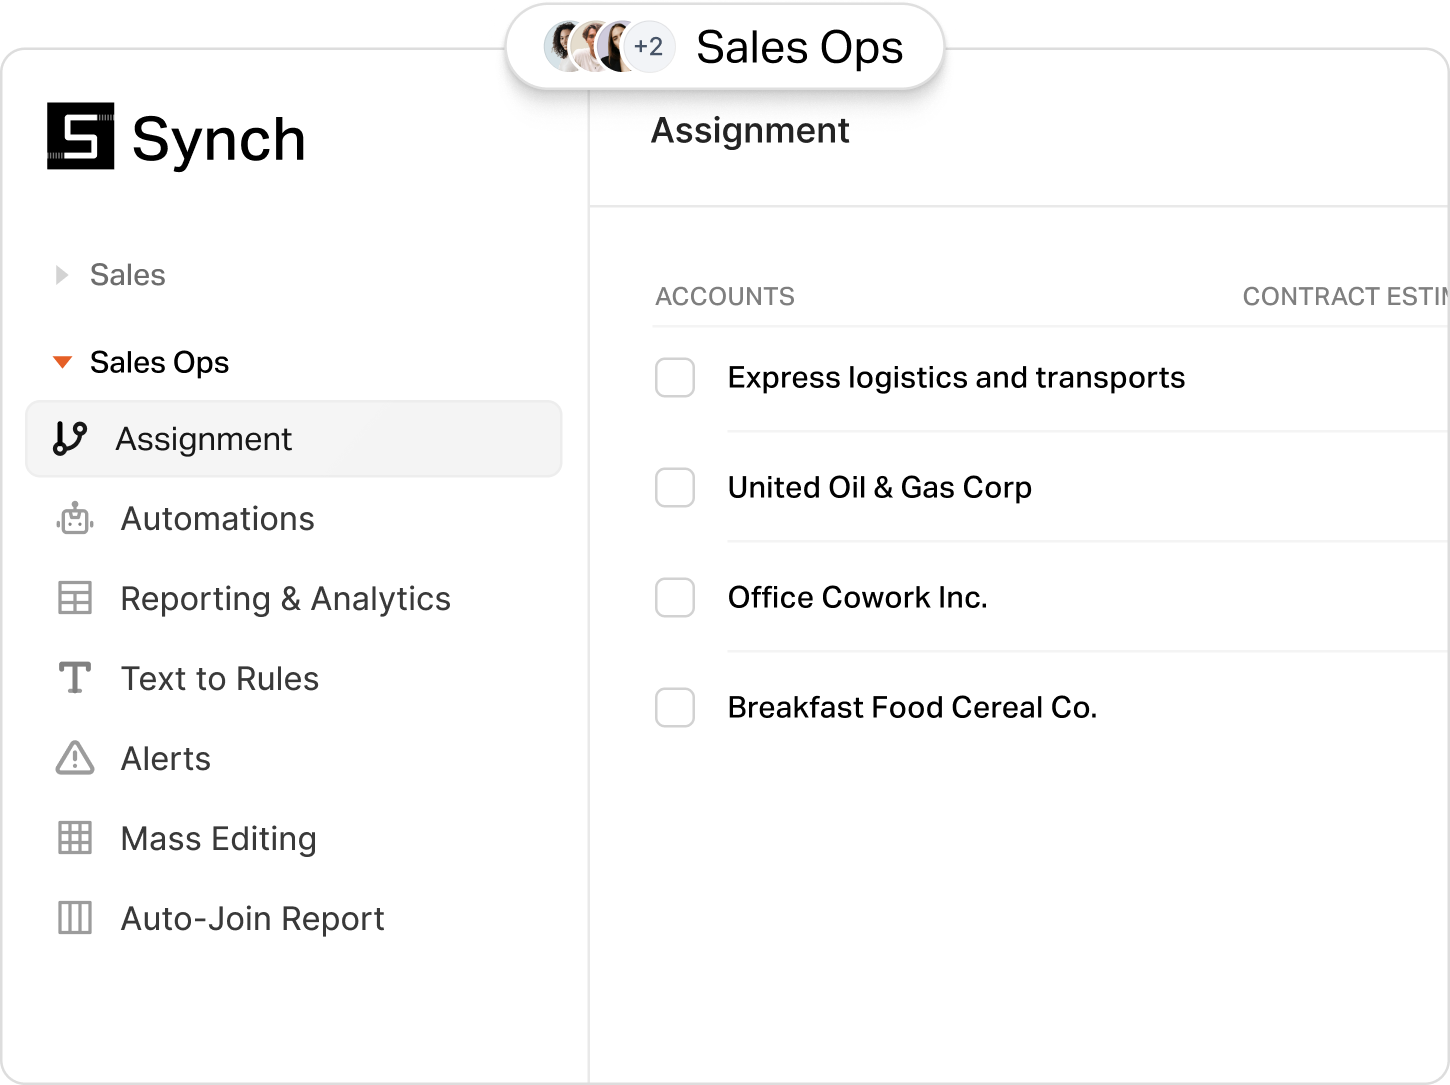Click the first team member avatar
1450x1085 pixels.
tap(560, 46)
